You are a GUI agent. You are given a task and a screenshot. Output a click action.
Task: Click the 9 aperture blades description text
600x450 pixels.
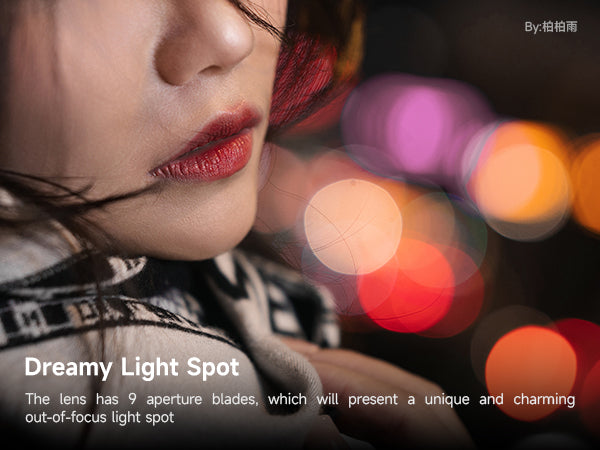click(x=300, y=408)
